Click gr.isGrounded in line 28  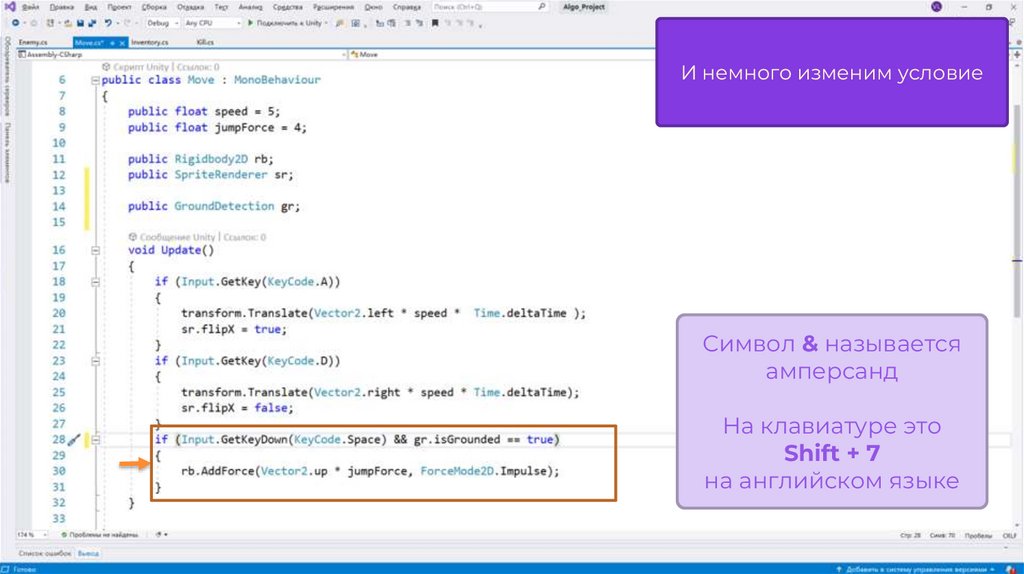coord(457,439)
